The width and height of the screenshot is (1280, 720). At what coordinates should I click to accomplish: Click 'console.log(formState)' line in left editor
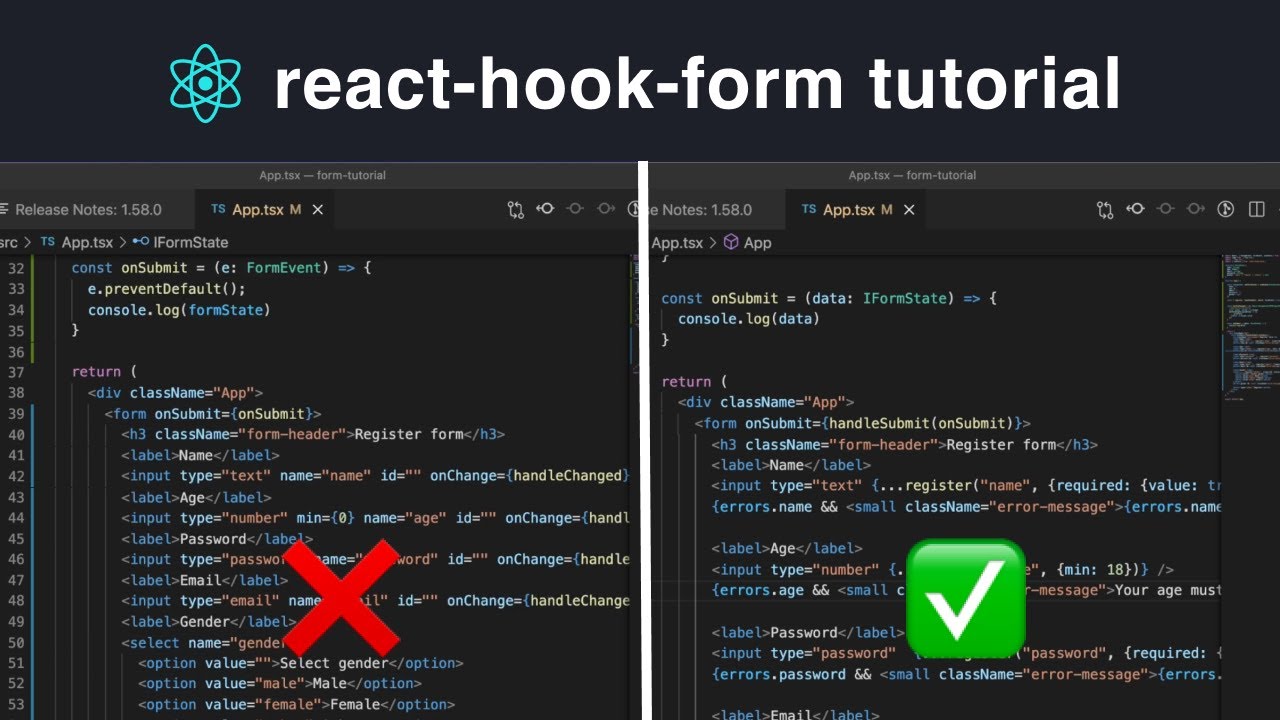coord(179,310)
